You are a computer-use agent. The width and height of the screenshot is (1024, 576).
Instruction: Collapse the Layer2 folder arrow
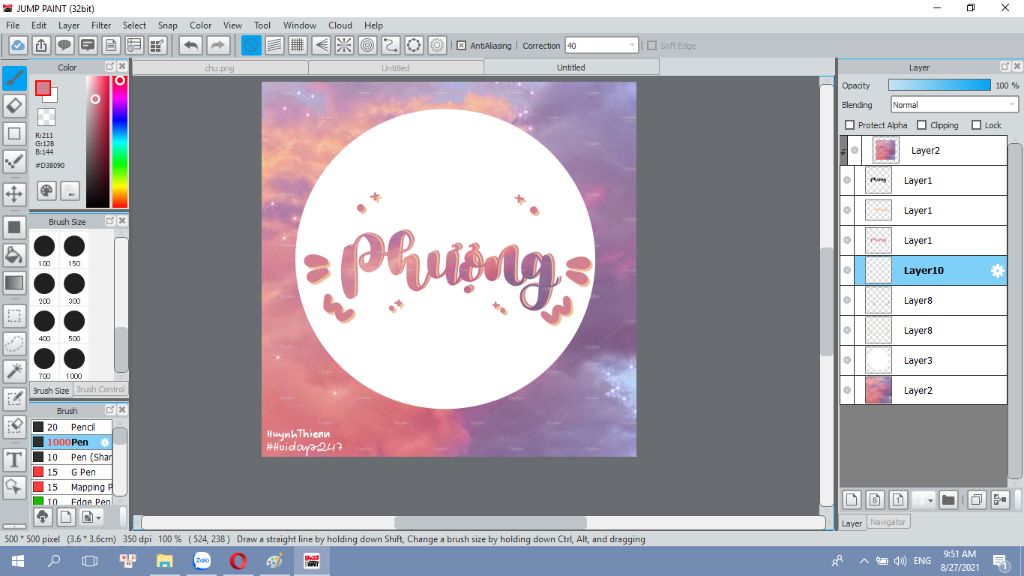(x=843, y=151)
